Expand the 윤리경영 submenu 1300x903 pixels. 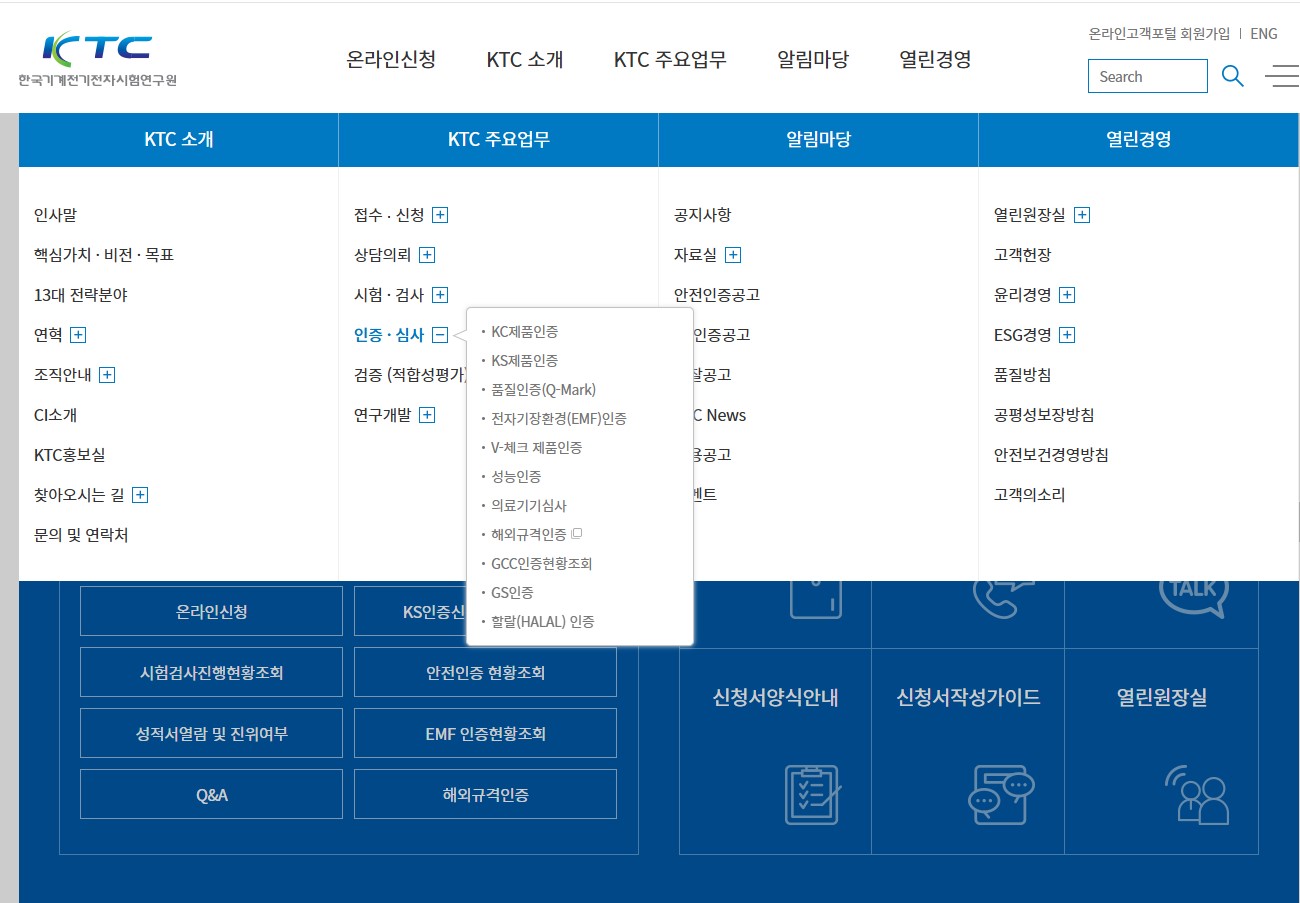point(1067,295)
